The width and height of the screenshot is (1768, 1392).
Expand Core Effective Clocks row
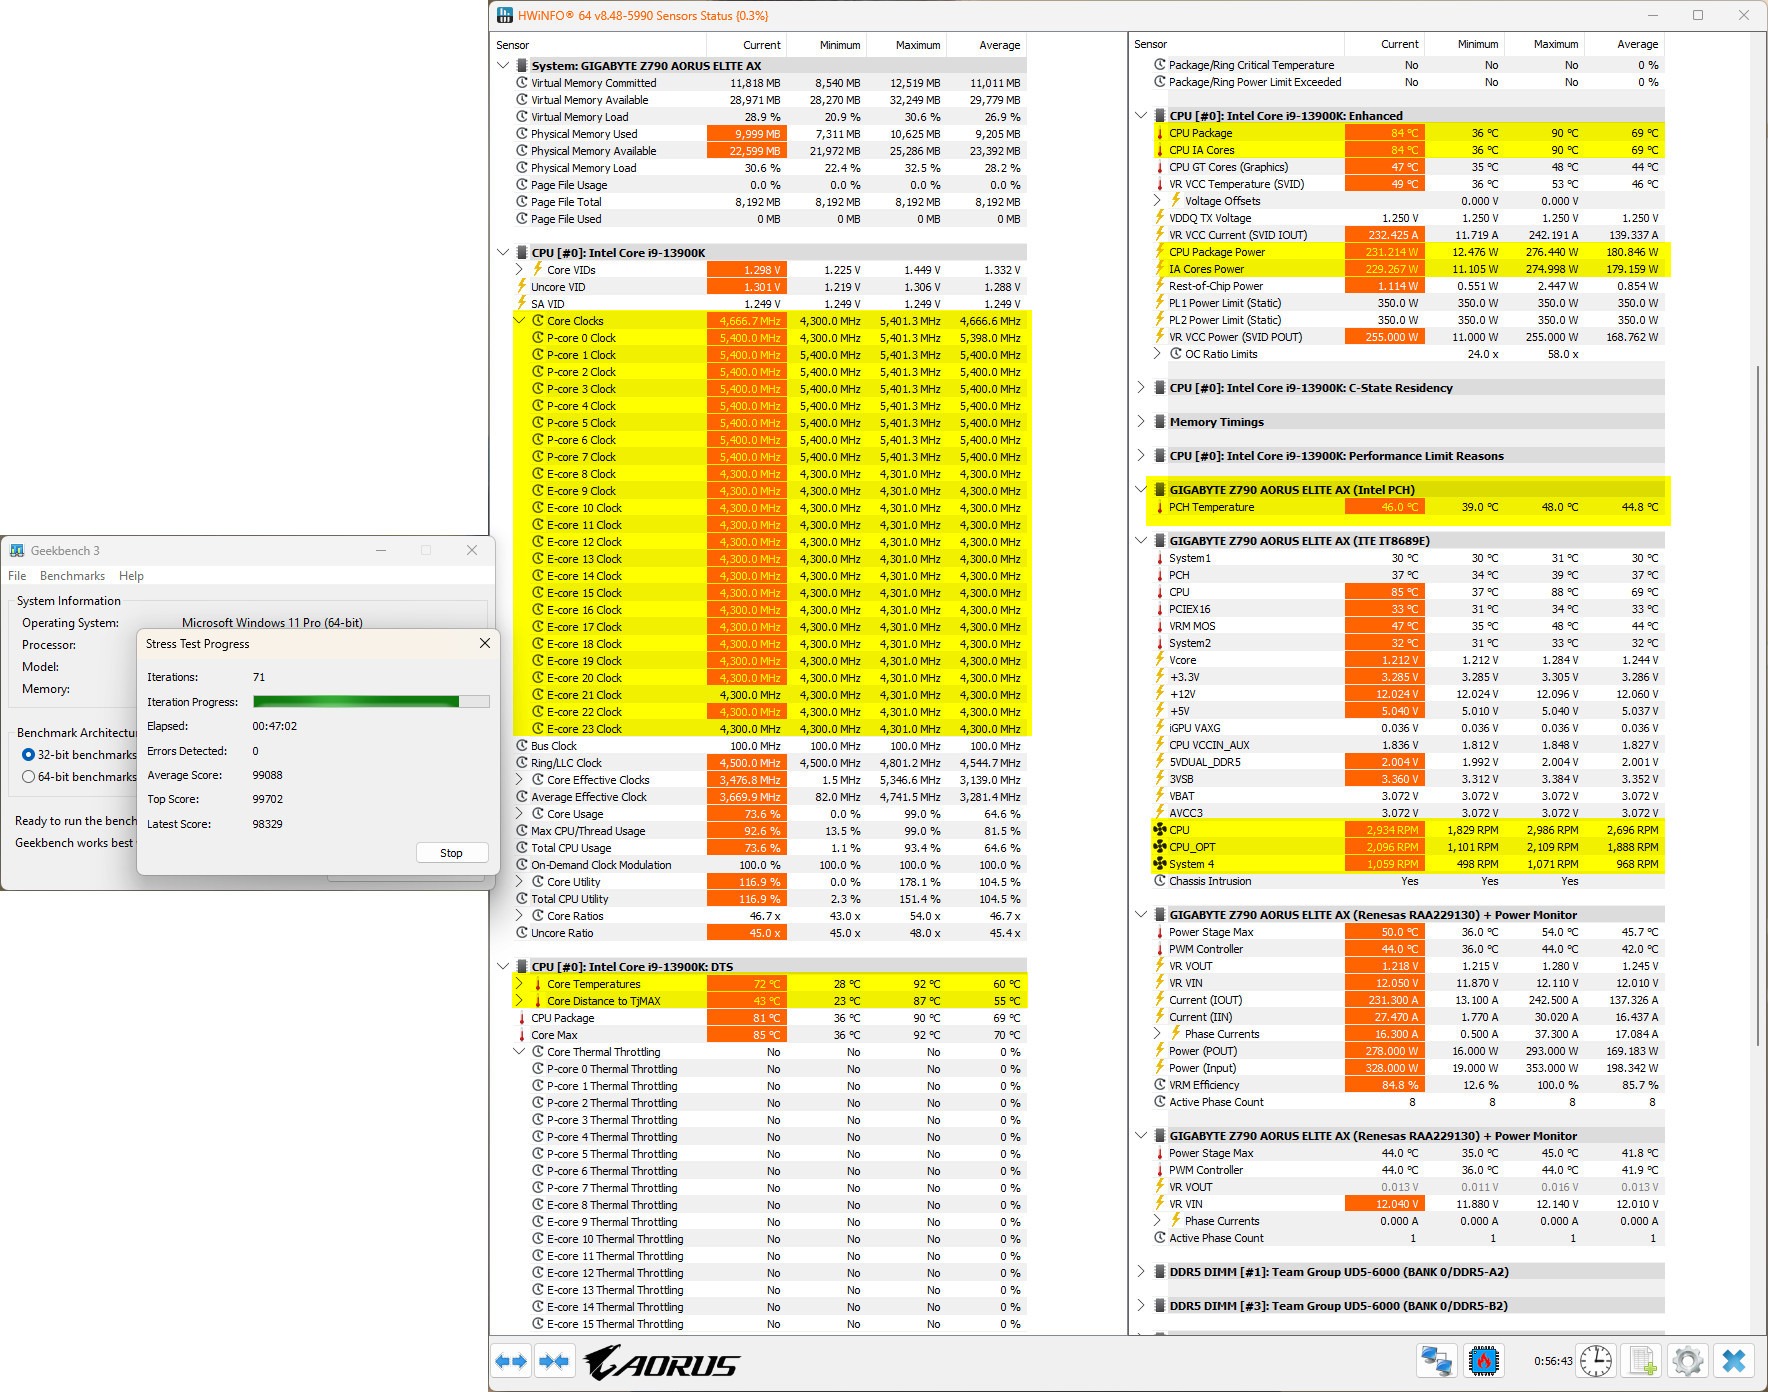[519, 780]
